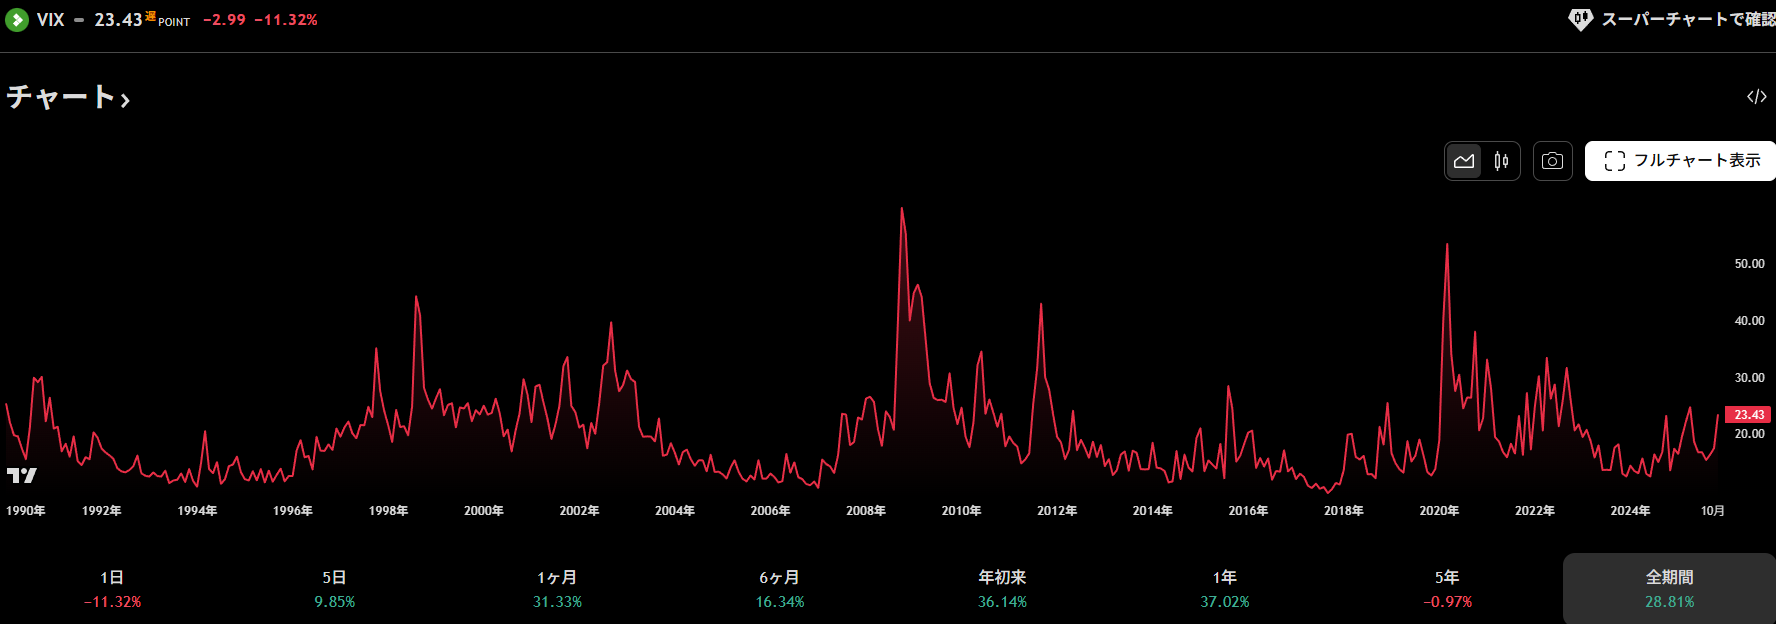Click the red 23.43 price label
Image resolution: width=1776 pixels, height=624 pixels.
click(x=1748, y=415)
